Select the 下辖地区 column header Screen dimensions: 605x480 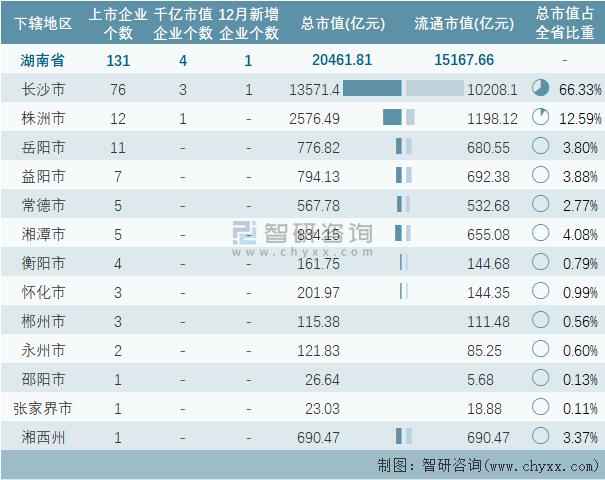43,22
